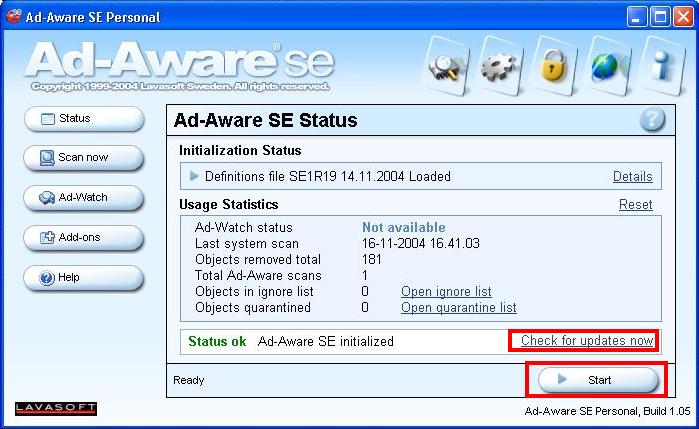
Task: Maximize the Ad-Aware window
Action: (660, 17)
